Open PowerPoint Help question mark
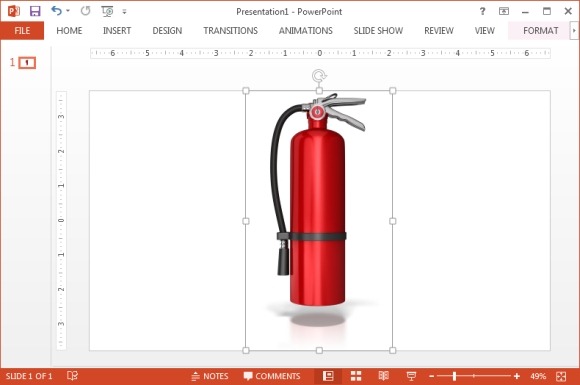Image resolution: width=580 pixels, height=385 pixels. (482, 11)
